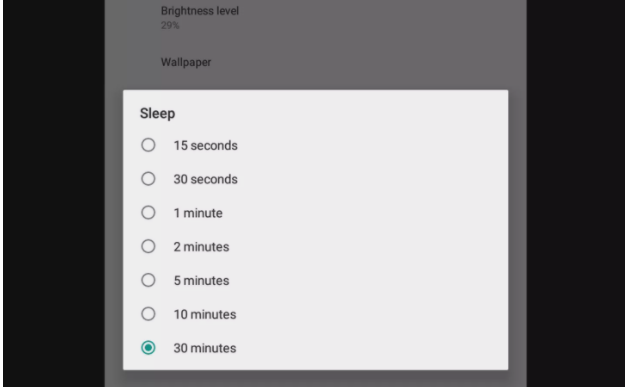Set sleep to 2 minutes radio circle

coord(148,246)
